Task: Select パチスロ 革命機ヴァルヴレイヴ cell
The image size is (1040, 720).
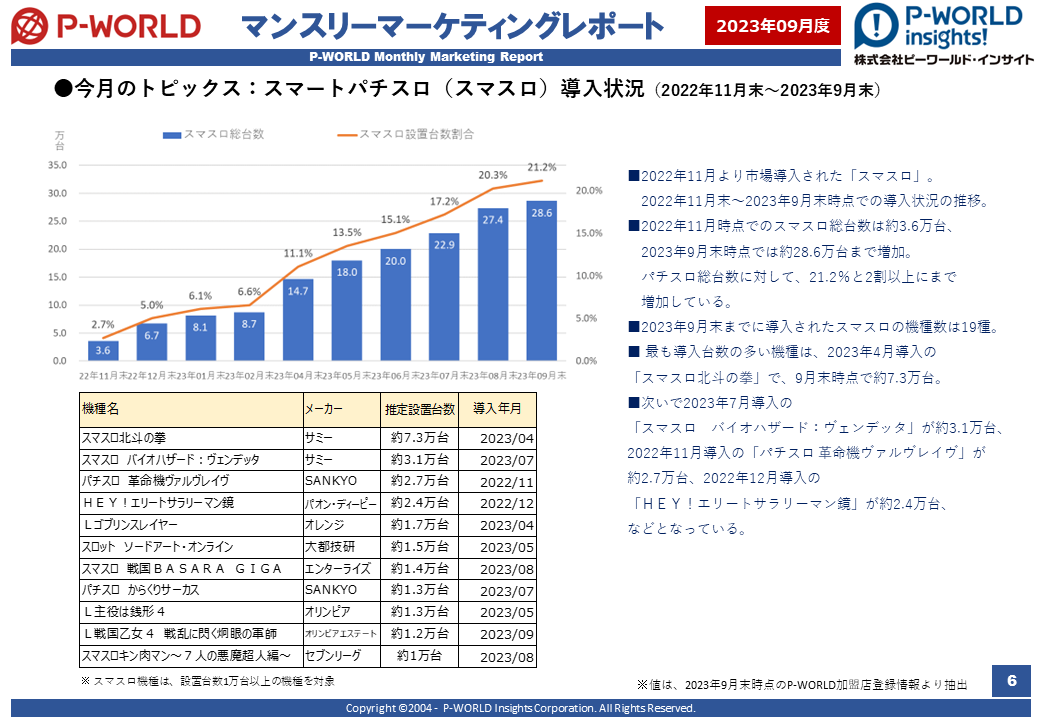Action: 191,481
